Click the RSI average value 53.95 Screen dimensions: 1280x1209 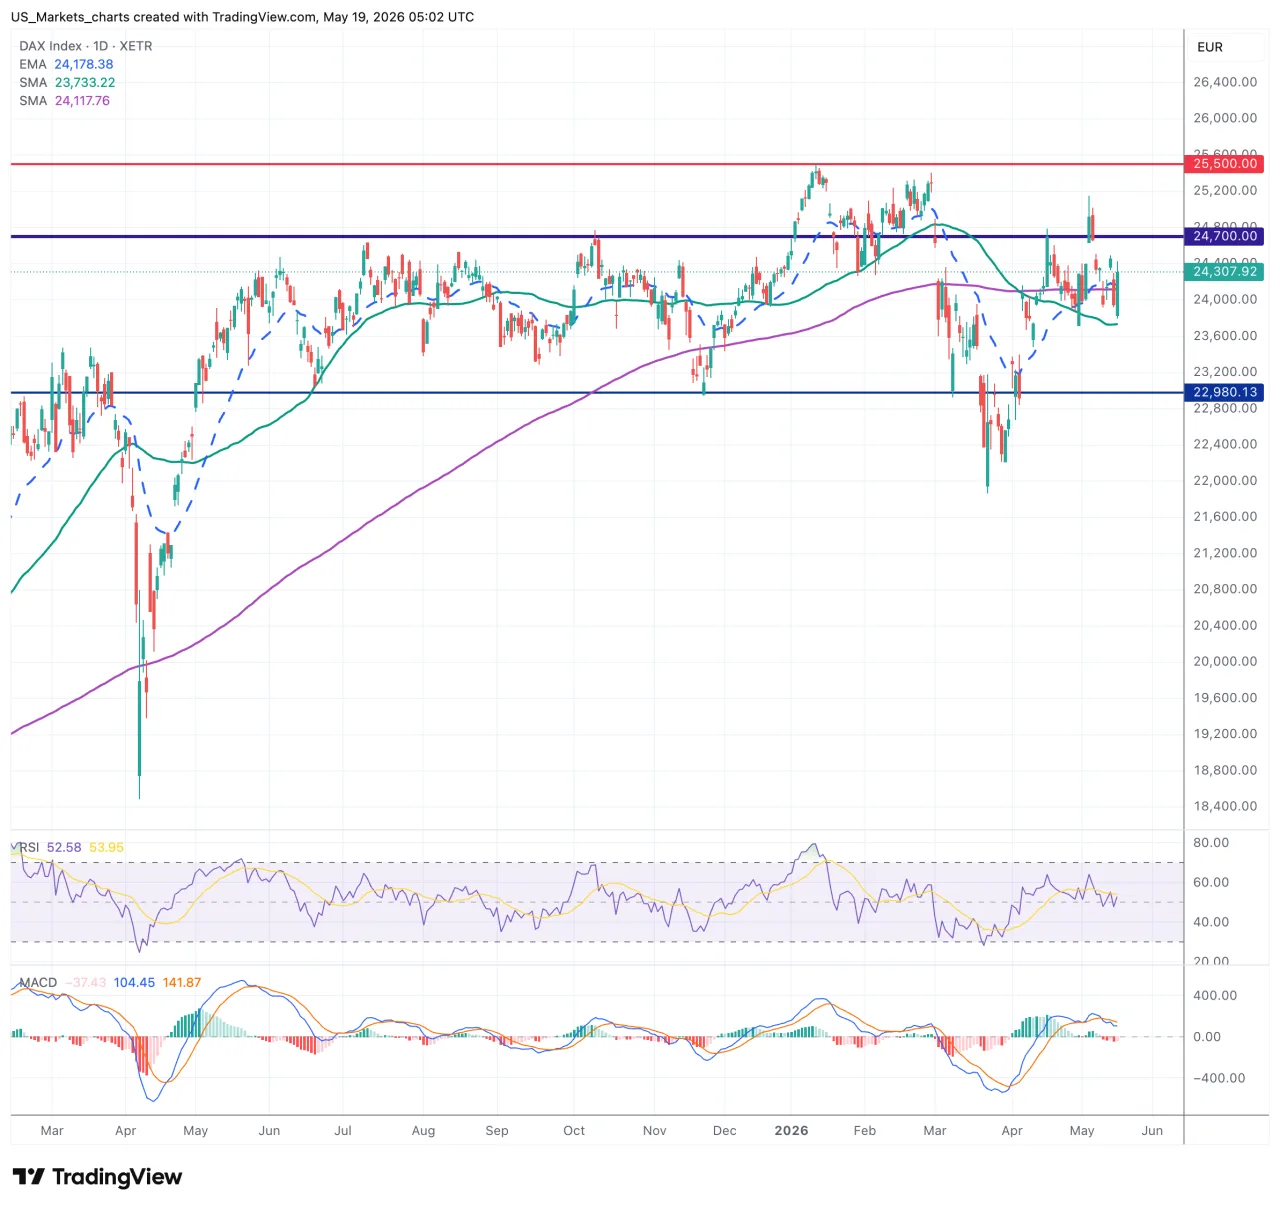[107, 847]
